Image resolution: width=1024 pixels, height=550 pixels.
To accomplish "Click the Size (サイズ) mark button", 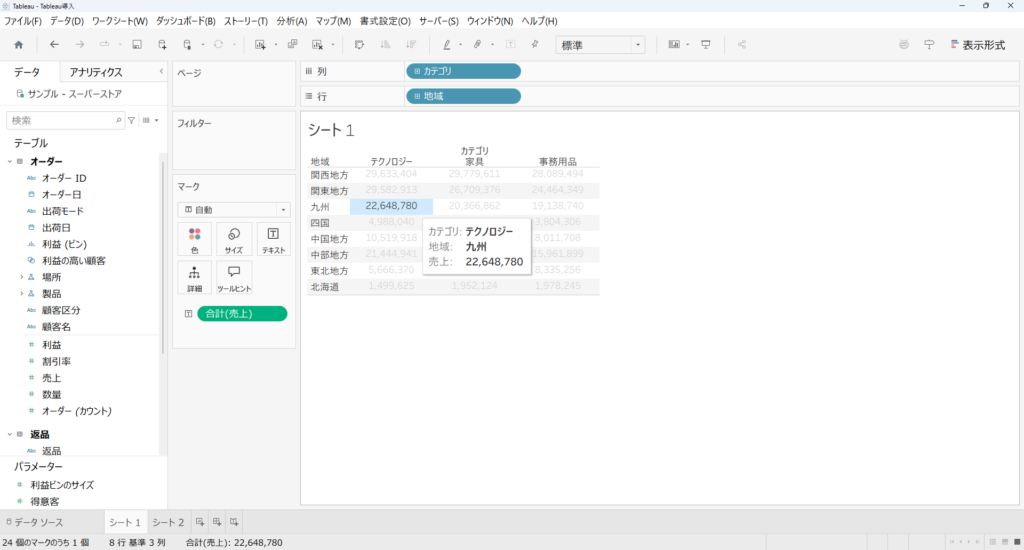I will click(233, 240).
